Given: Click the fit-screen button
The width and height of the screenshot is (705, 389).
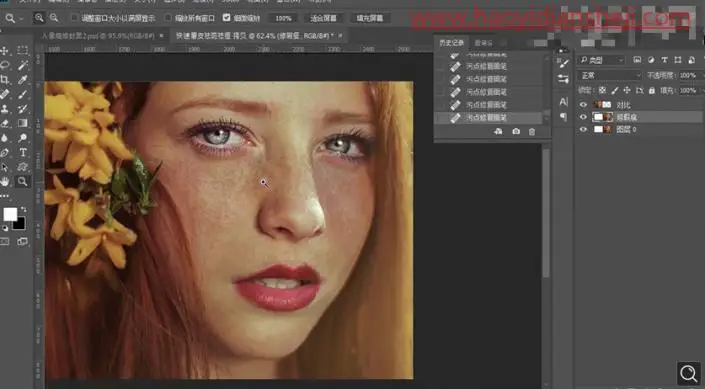Looking at the screenshot, I should tap(323, 18).
